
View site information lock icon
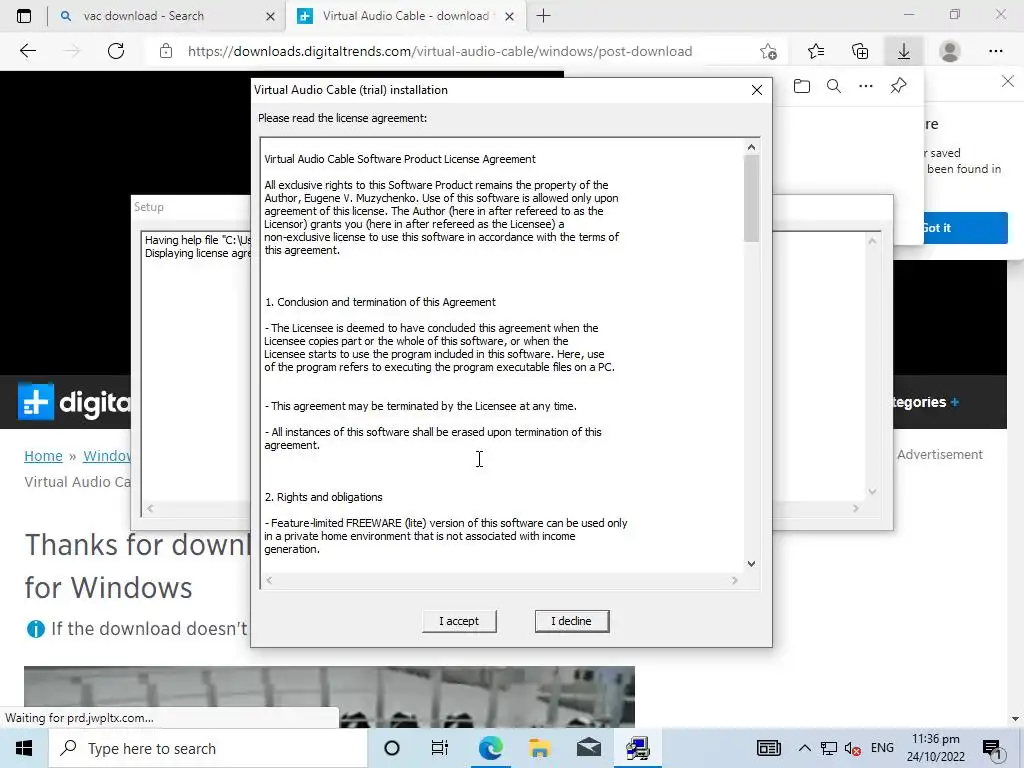[166, 51]
